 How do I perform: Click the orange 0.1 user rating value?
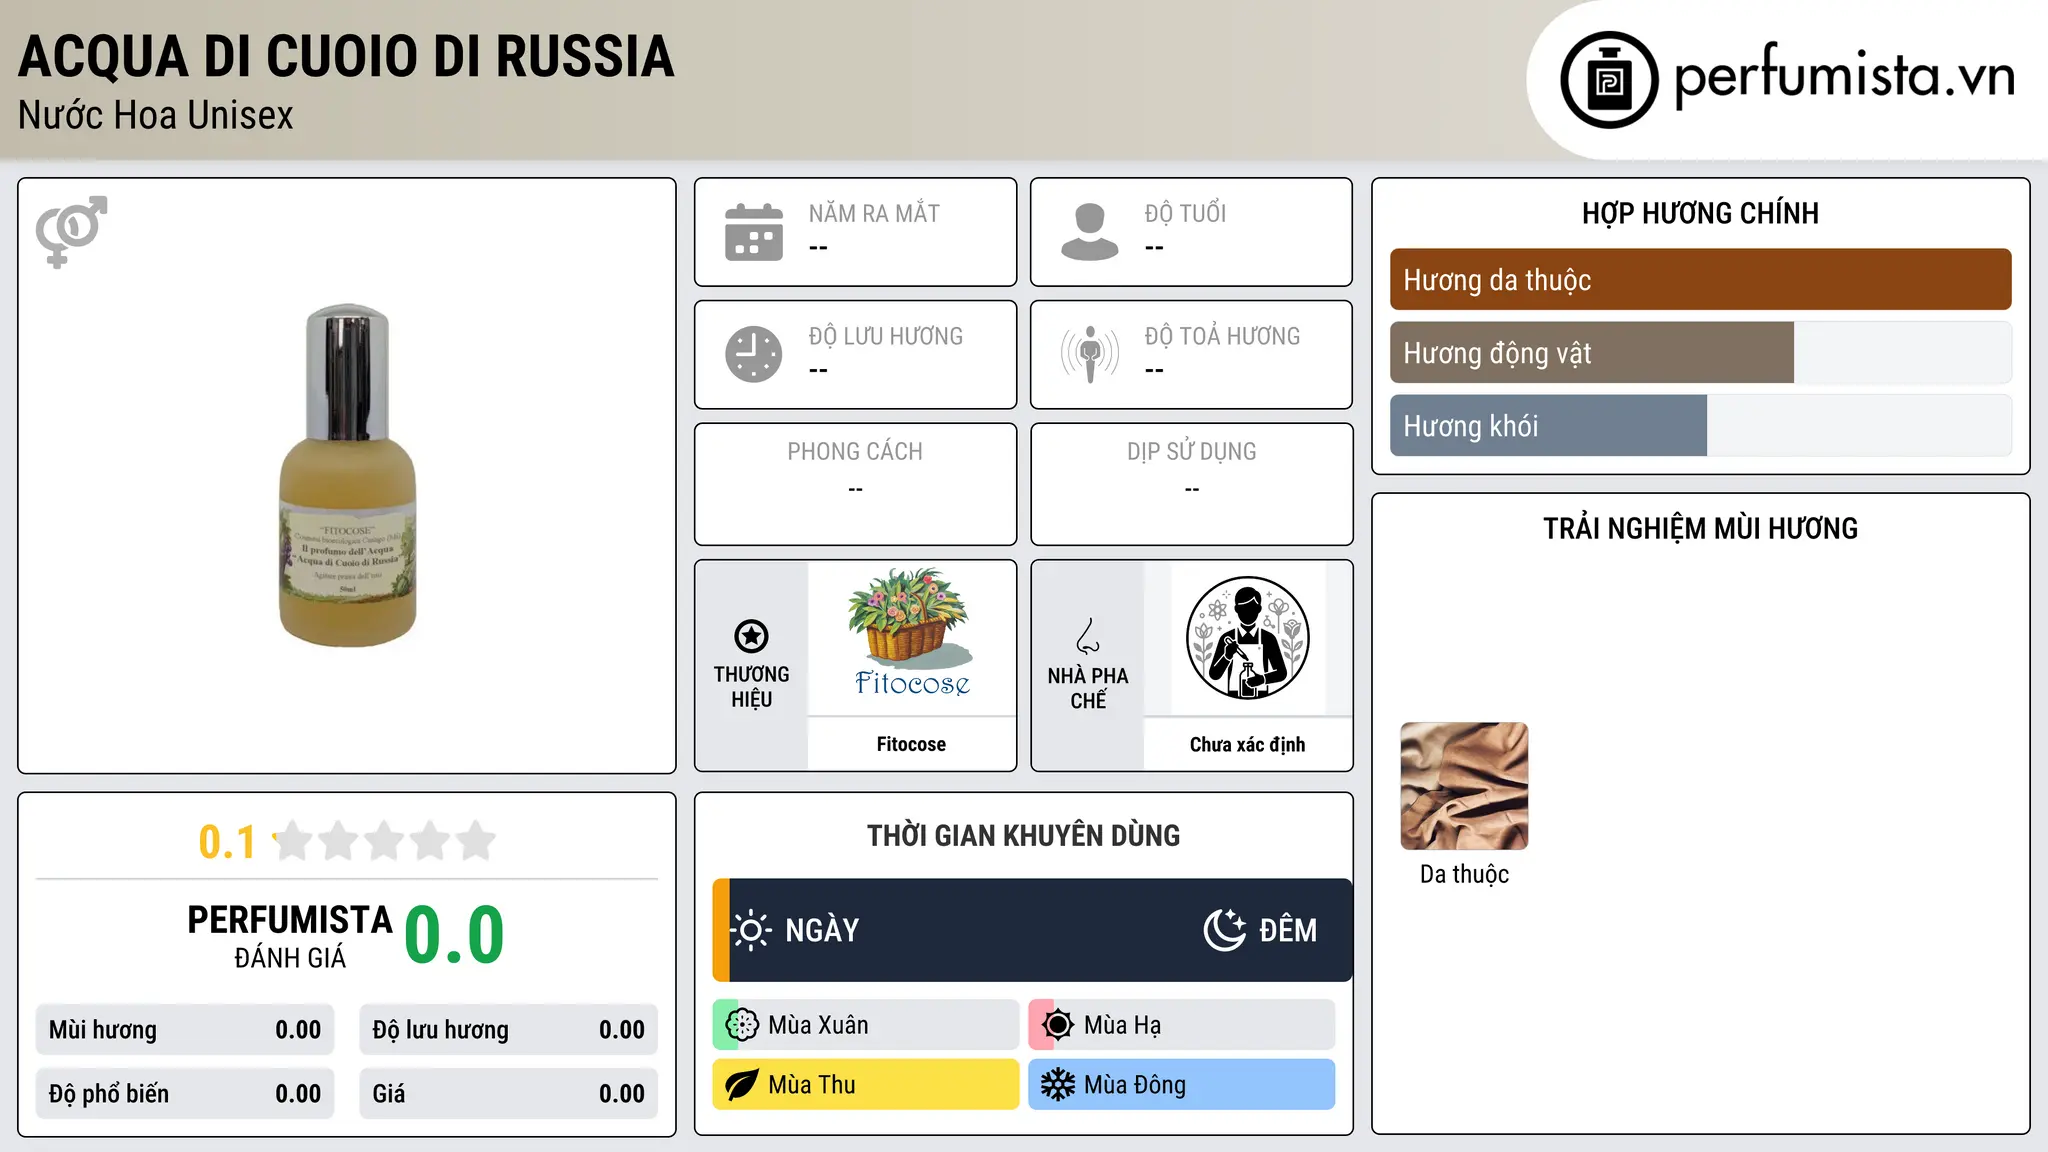[227, 842]
